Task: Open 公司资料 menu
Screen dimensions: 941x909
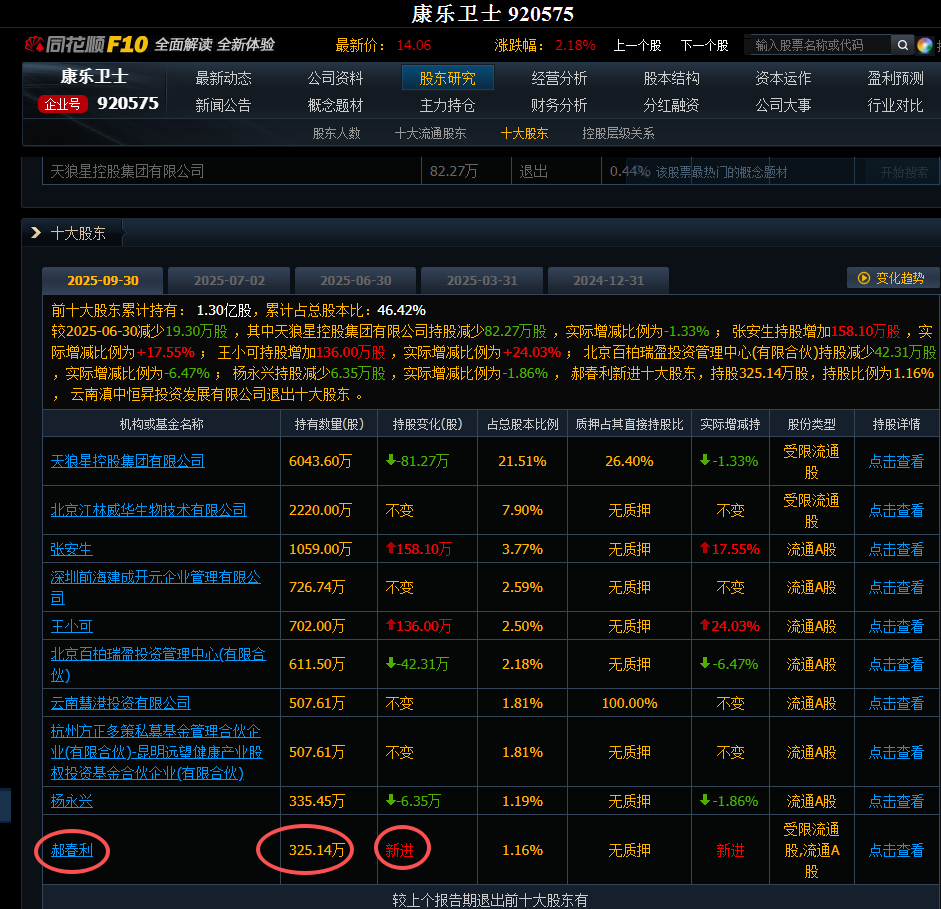Action: coord(335,78)
